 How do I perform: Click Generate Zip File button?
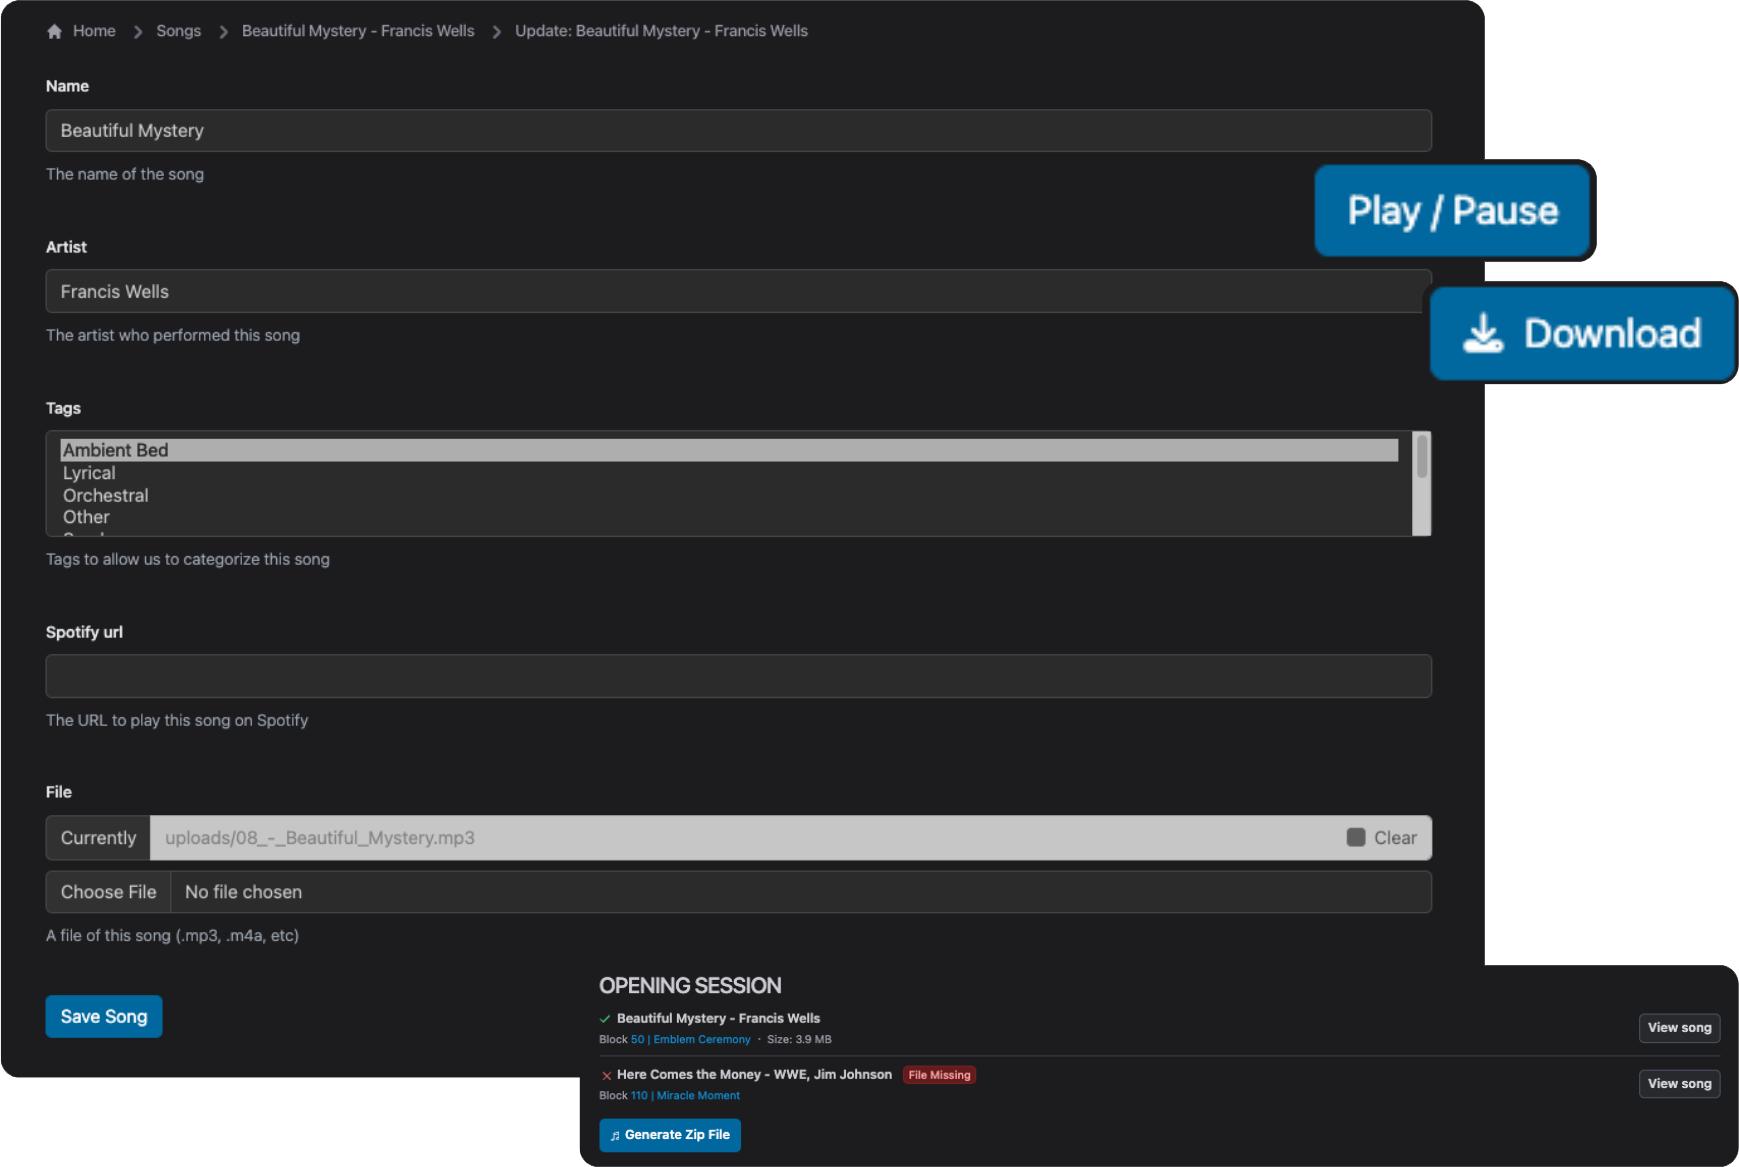[670, 1135]
